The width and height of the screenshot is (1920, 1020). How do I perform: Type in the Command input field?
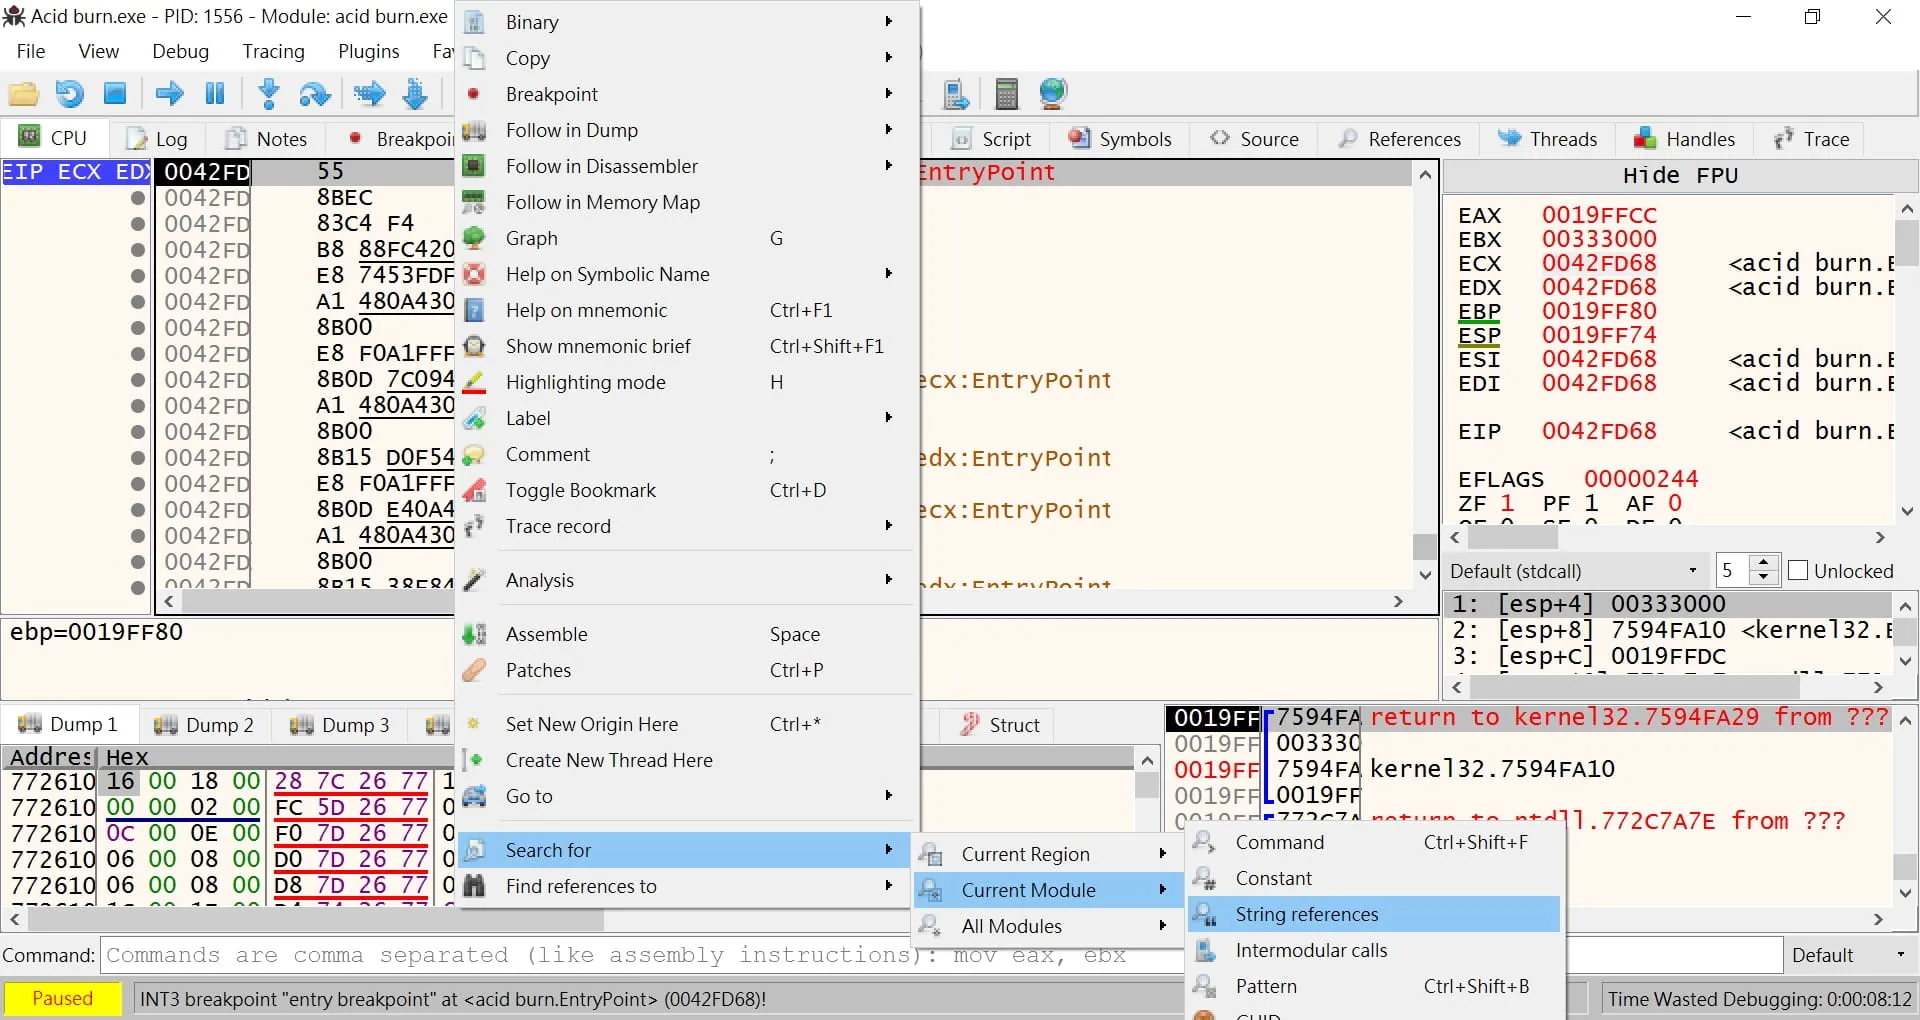640,955
